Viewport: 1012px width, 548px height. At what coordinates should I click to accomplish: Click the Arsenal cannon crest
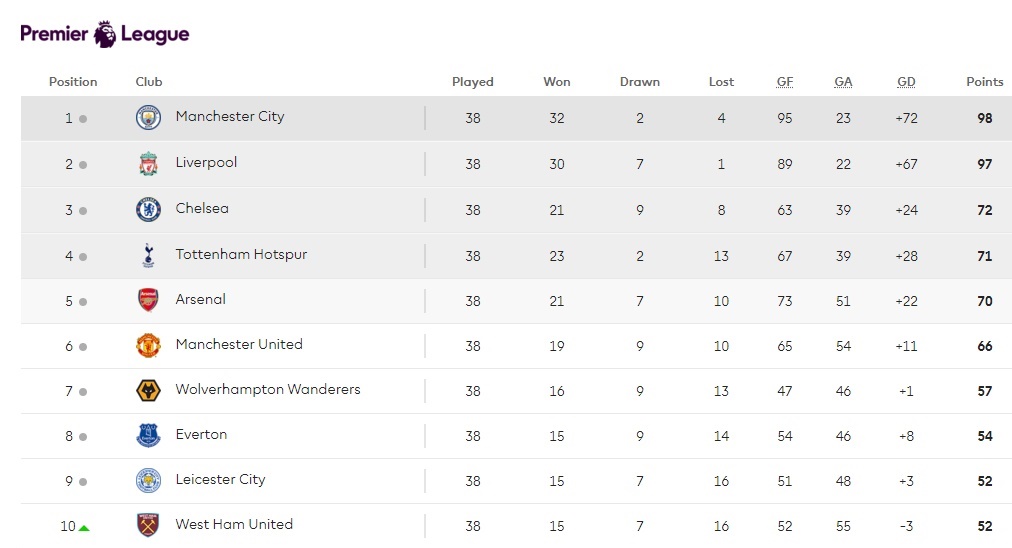coord(148,301)
